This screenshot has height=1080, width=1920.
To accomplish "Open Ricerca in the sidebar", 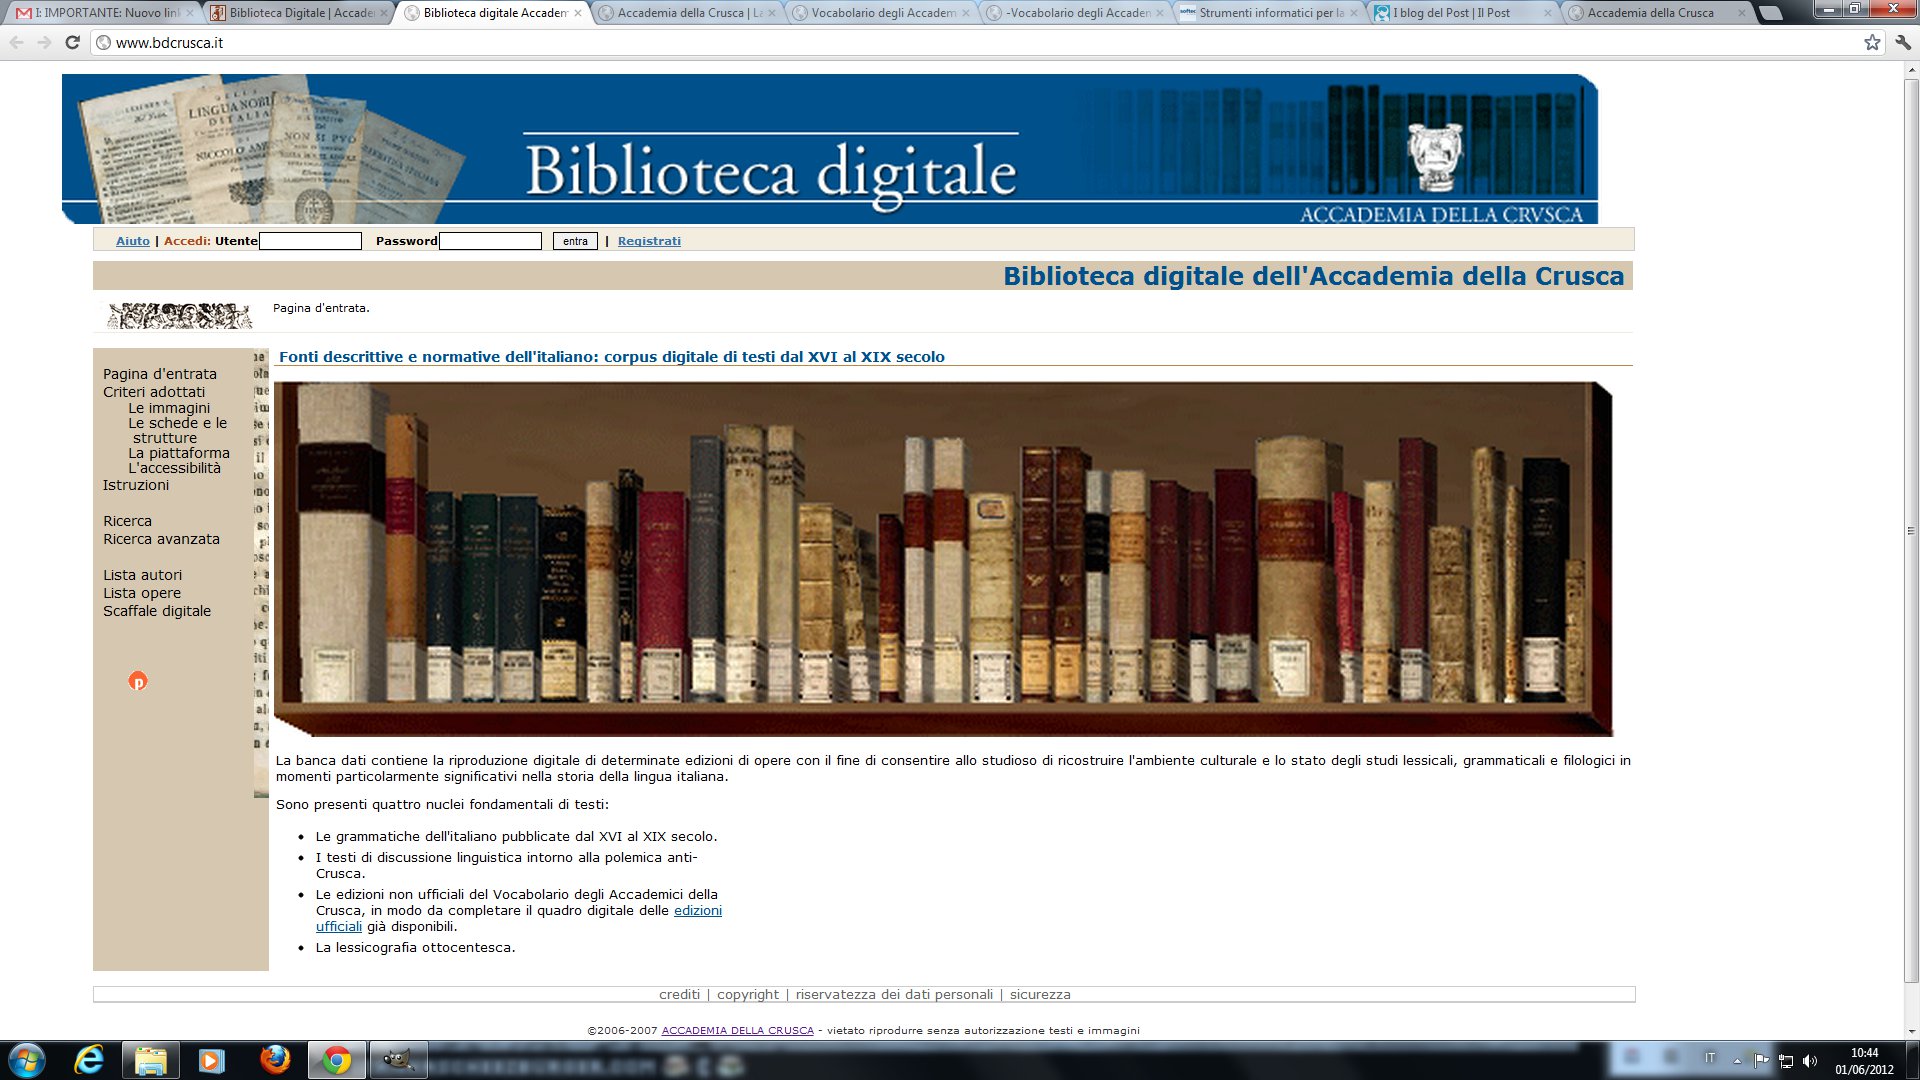I will click(x=127, y=521).
